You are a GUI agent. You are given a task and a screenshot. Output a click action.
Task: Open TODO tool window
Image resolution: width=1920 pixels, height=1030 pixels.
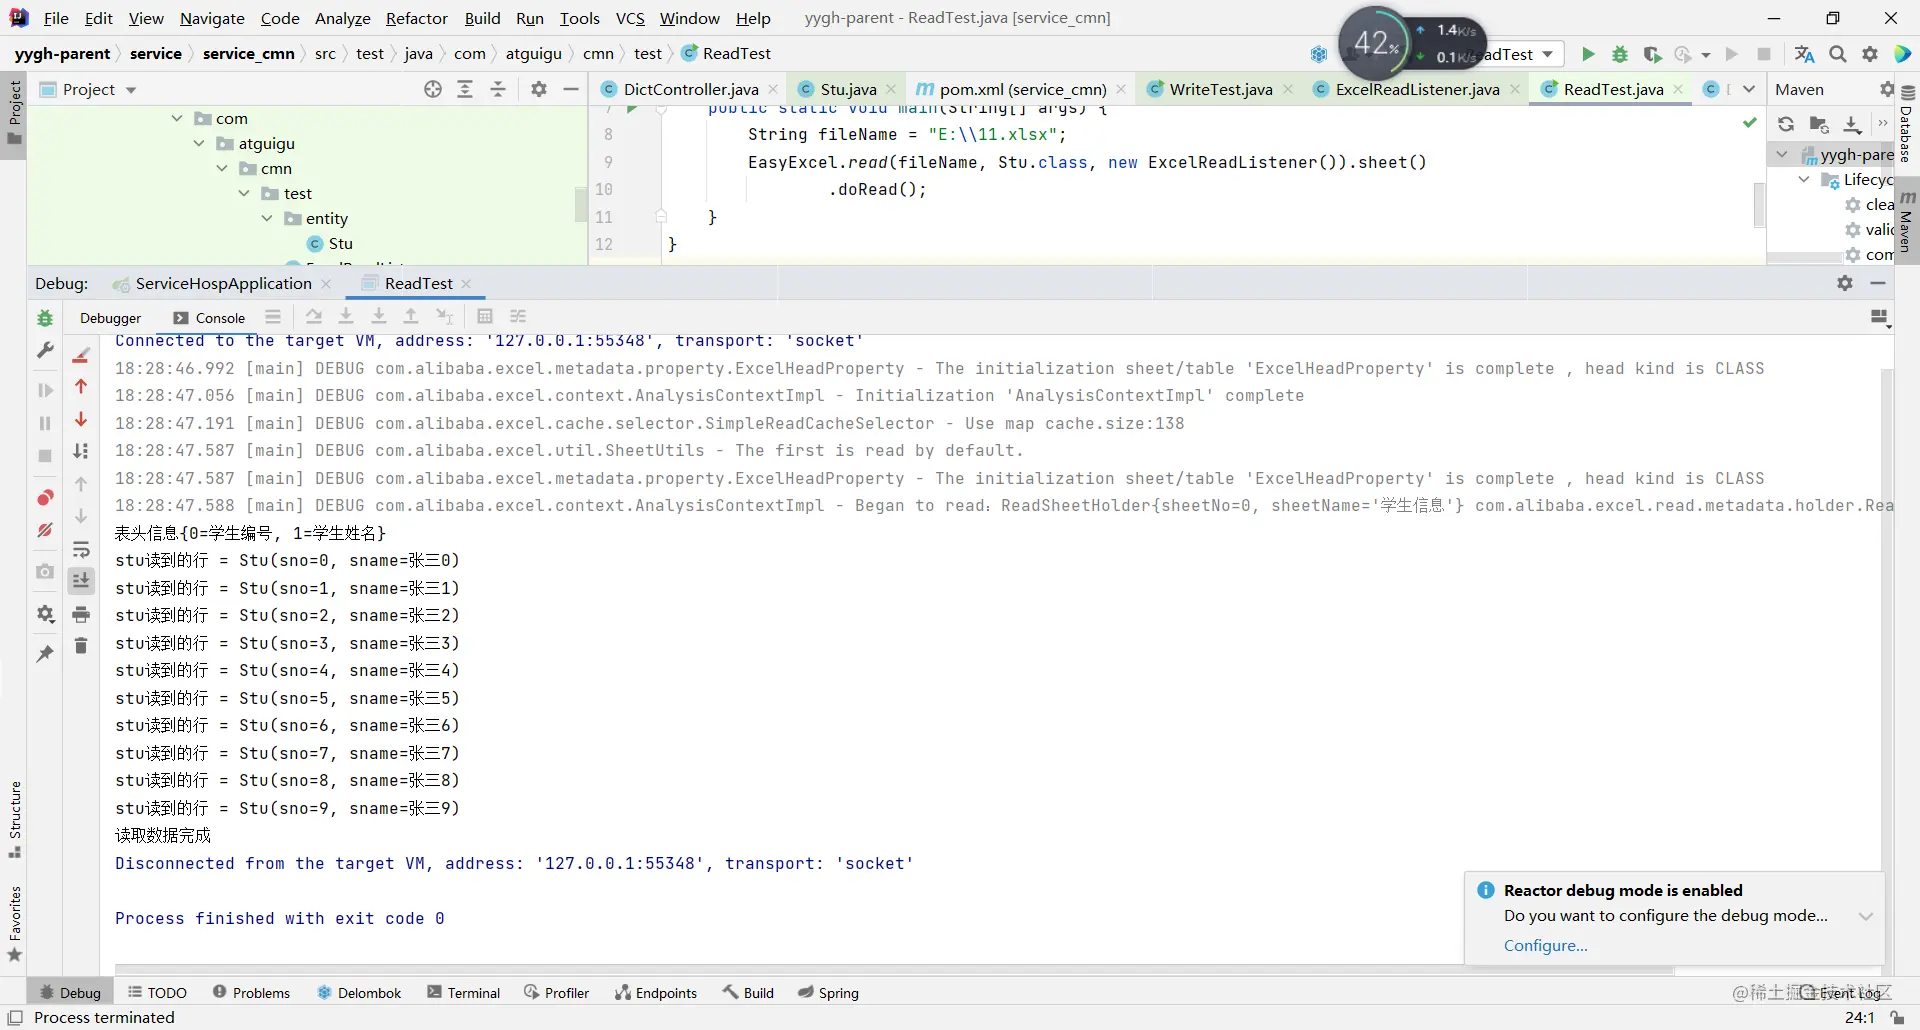(157, 993)
